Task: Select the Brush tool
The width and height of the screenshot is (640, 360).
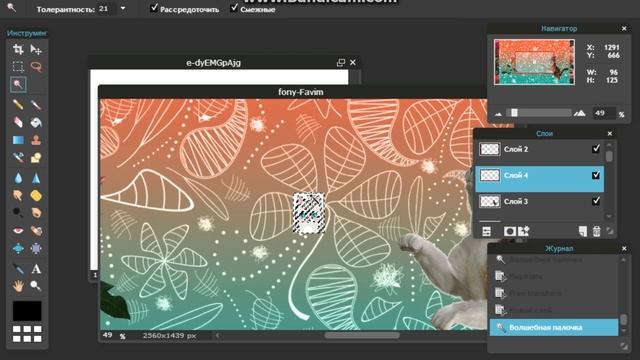Action: 36,104
